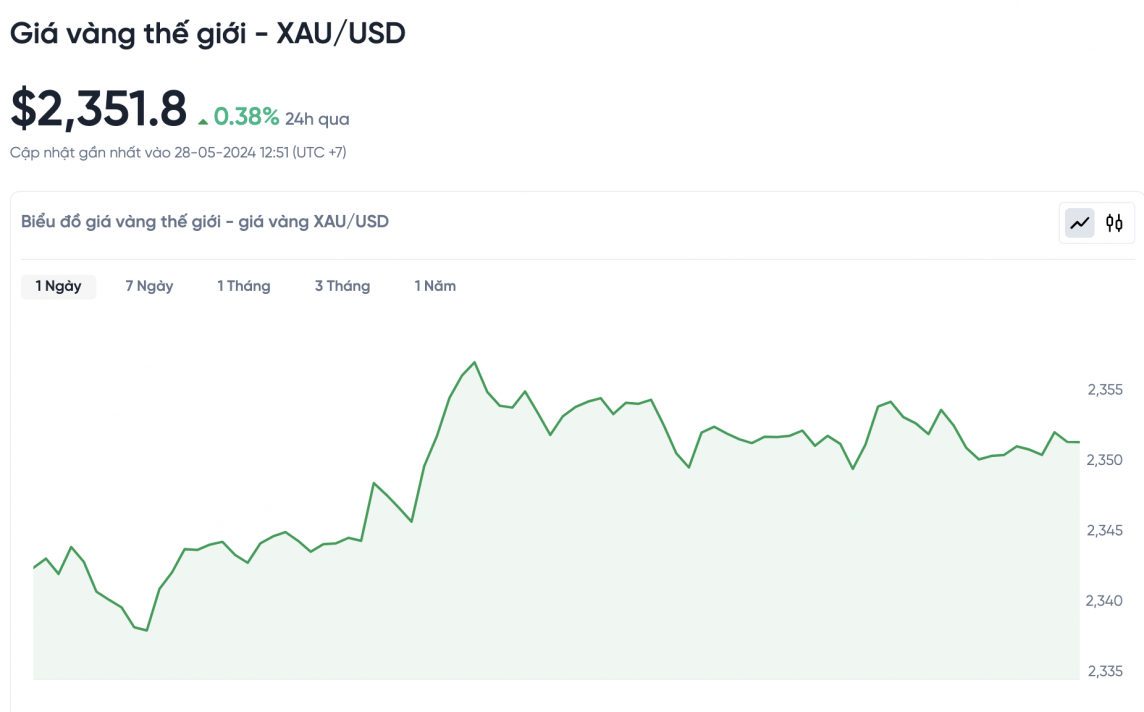Switch to the line chart view icon
This screenshot has width=1144, height=712.
[x=1080, y=223]
